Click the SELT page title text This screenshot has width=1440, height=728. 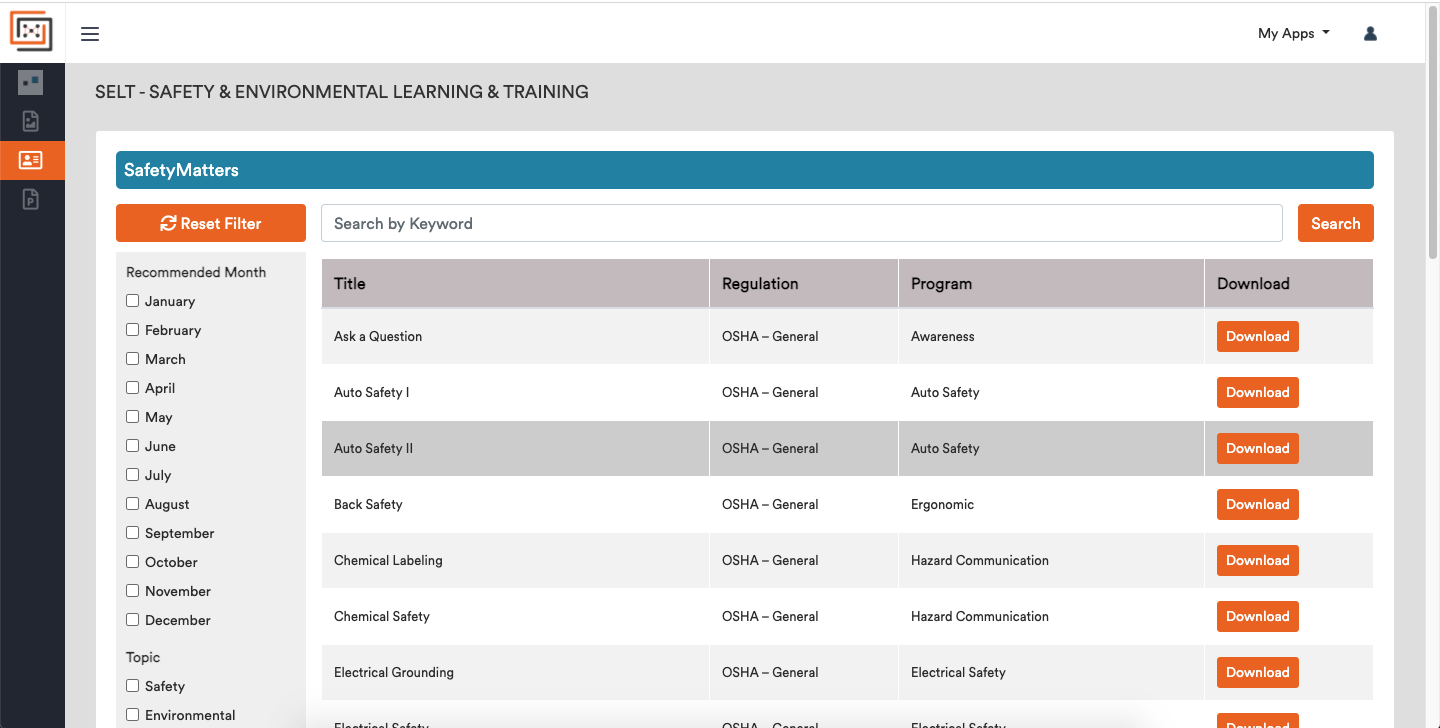[342, 92]
